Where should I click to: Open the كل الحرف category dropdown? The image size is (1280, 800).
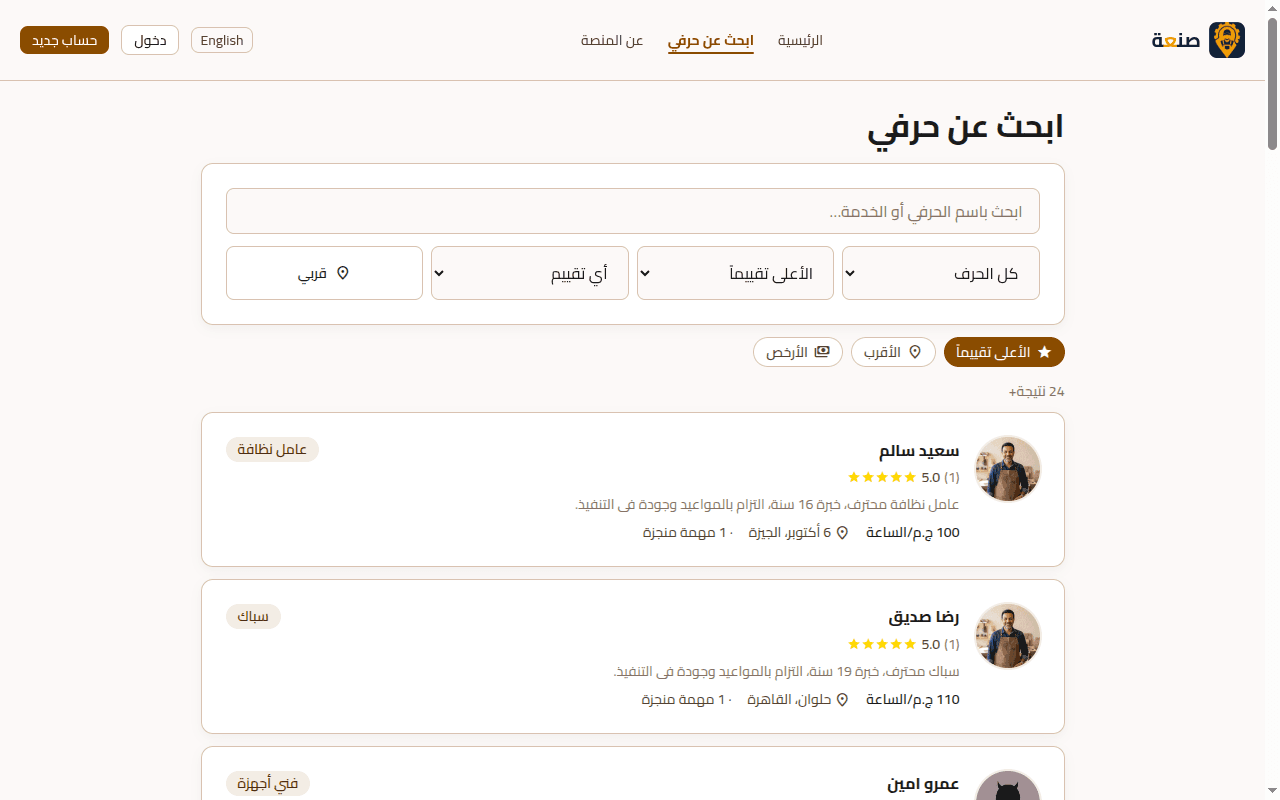click(x=941, y=273)
